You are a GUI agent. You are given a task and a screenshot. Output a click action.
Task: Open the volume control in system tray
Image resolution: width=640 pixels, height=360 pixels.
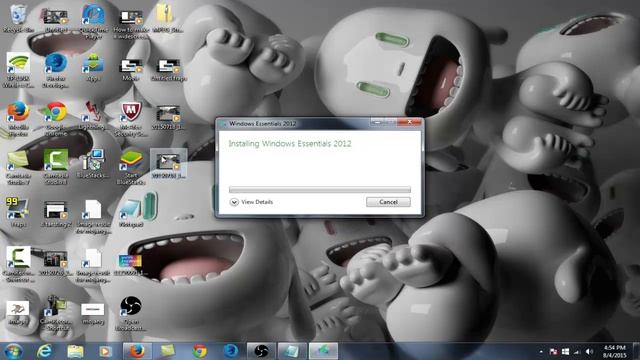tap(589, 351)
